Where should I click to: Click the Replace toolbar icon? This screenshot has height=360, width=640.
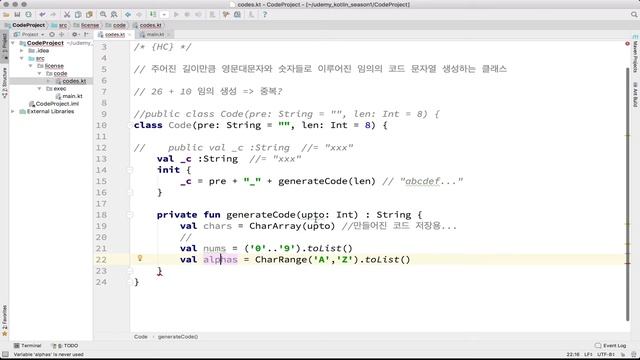click(x=114, y=15)
